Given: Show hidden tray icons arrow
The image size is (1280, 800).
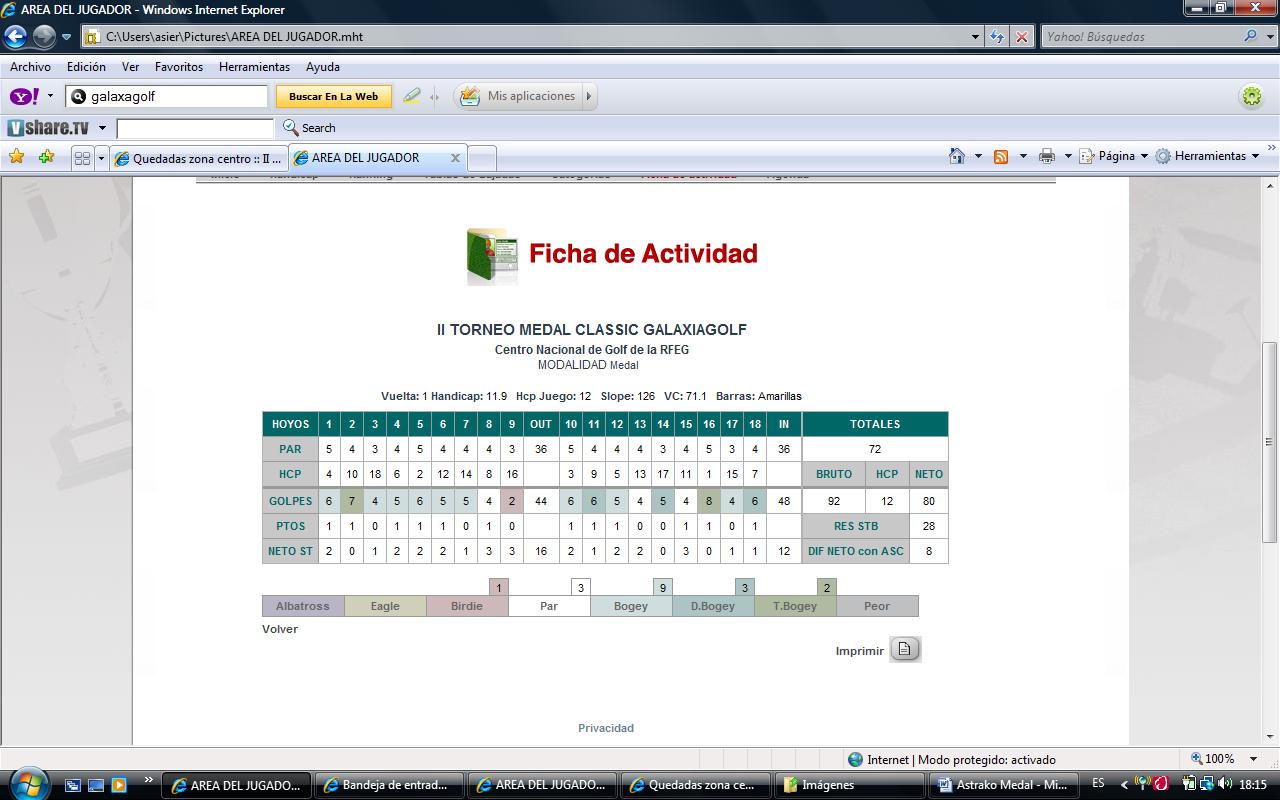Looking at the screenshot, I should click(x=1124, y=785).
